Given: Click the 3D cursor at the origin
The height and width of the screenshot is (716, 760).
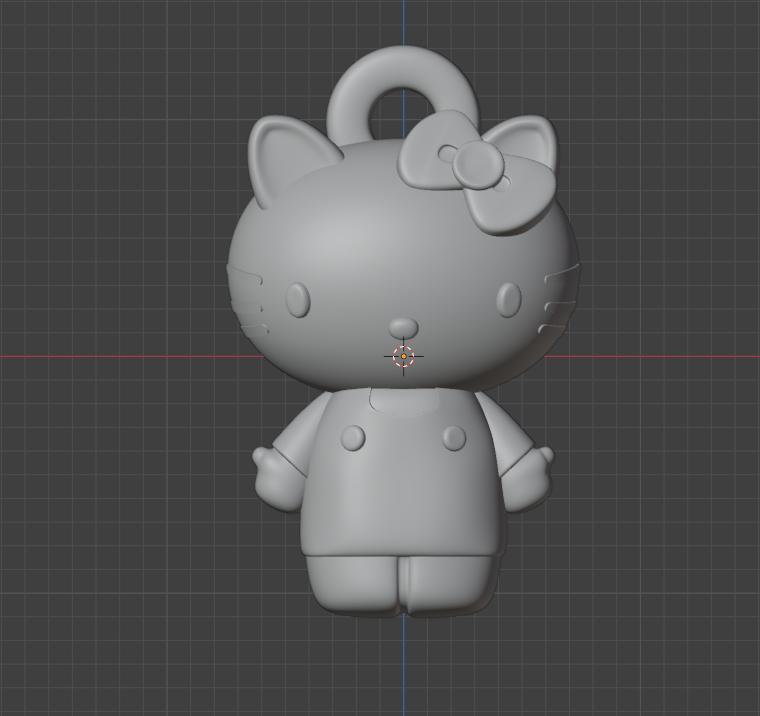Looking at the screenshot, I should click(x=404, y=356).
